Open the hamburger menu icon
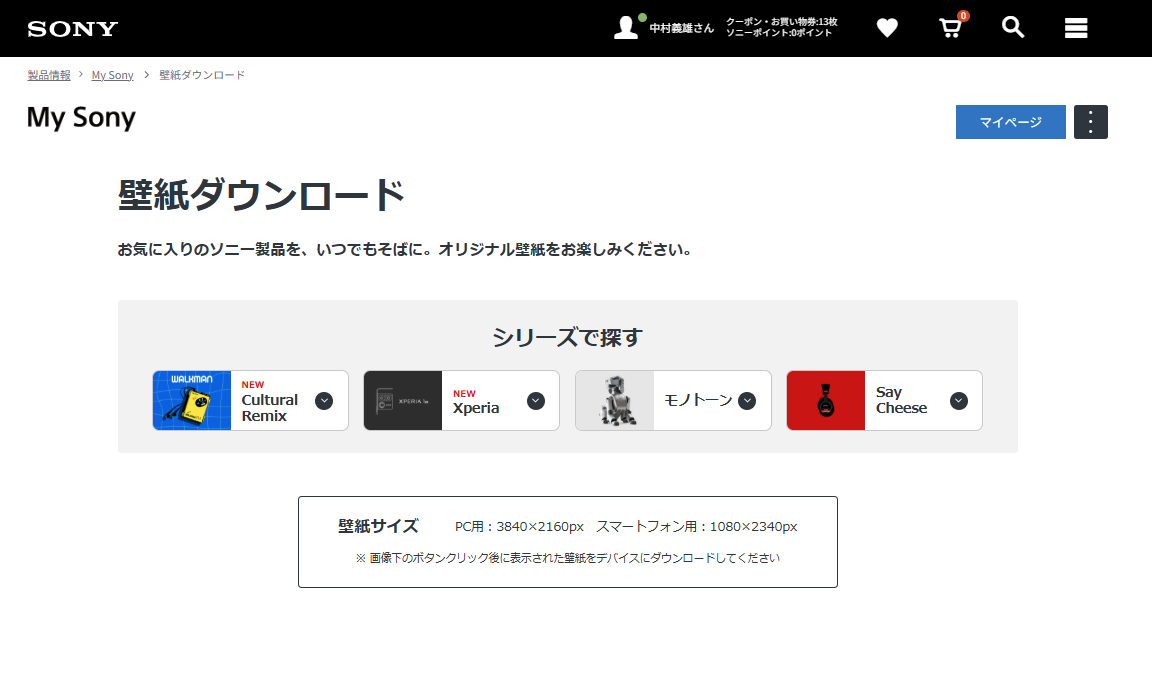The width and height of the screenshot is (1152, 673). [1076, 28]
